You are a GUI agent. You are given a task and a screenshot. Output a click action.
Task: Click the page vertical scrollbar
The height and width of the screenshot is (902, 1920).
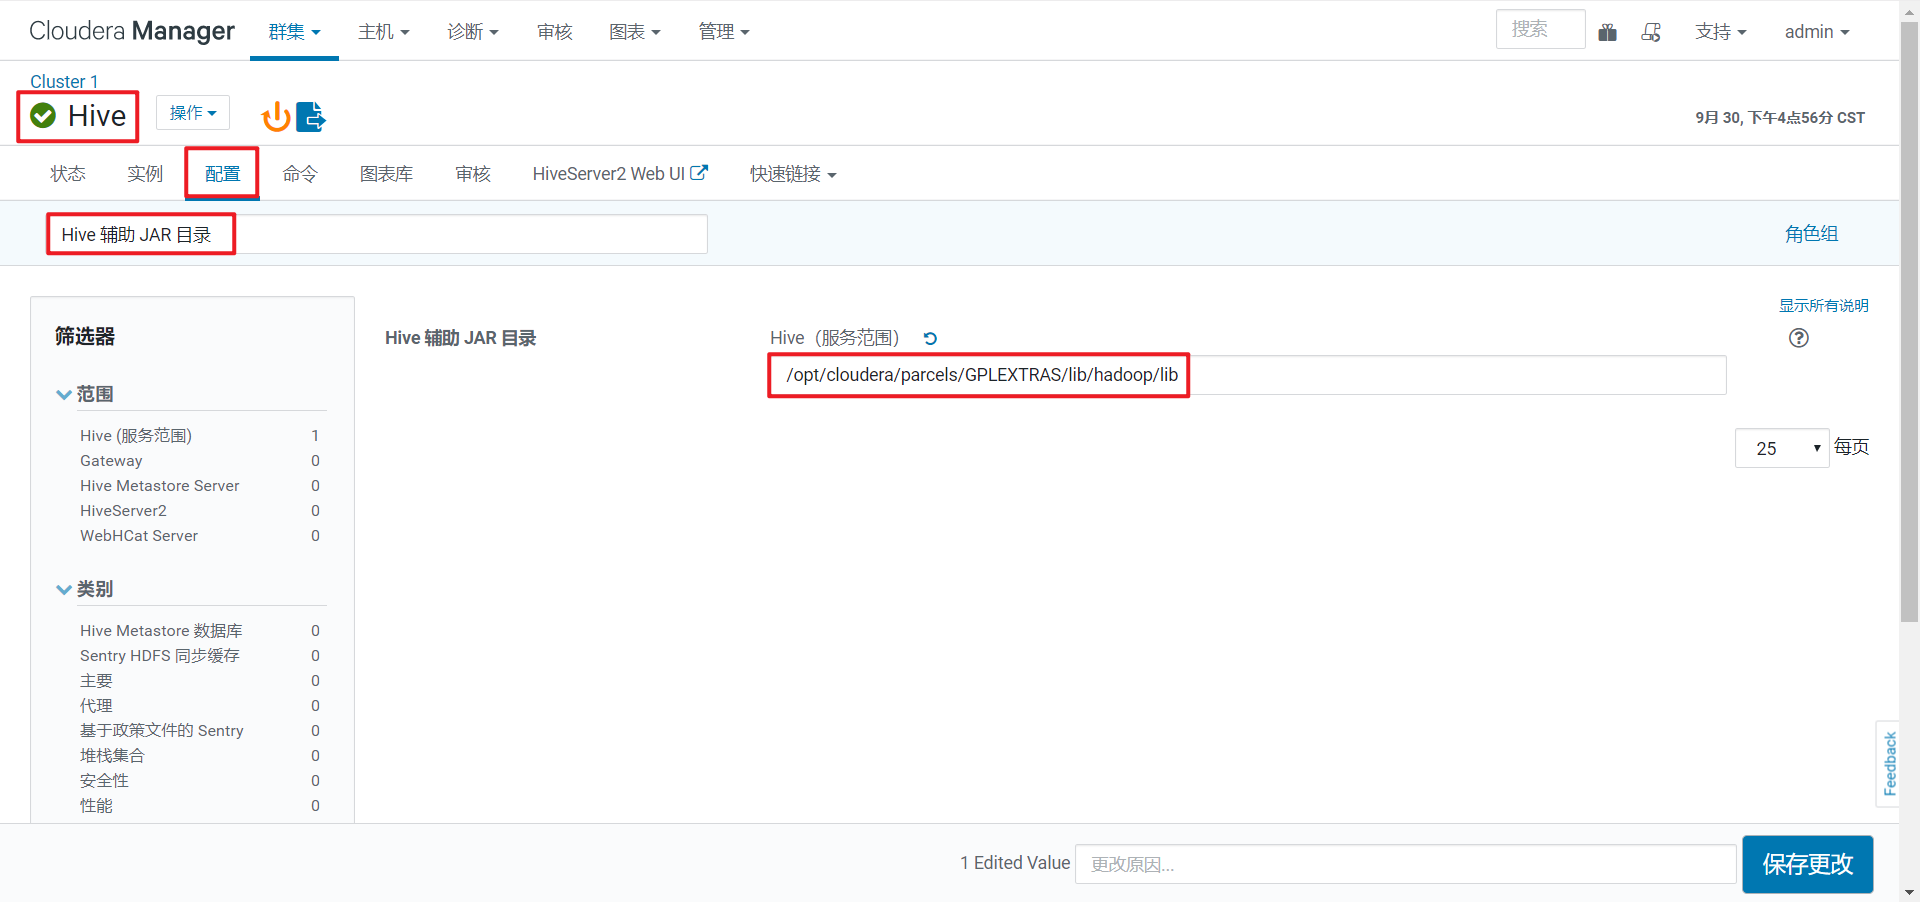[1909, 320]
